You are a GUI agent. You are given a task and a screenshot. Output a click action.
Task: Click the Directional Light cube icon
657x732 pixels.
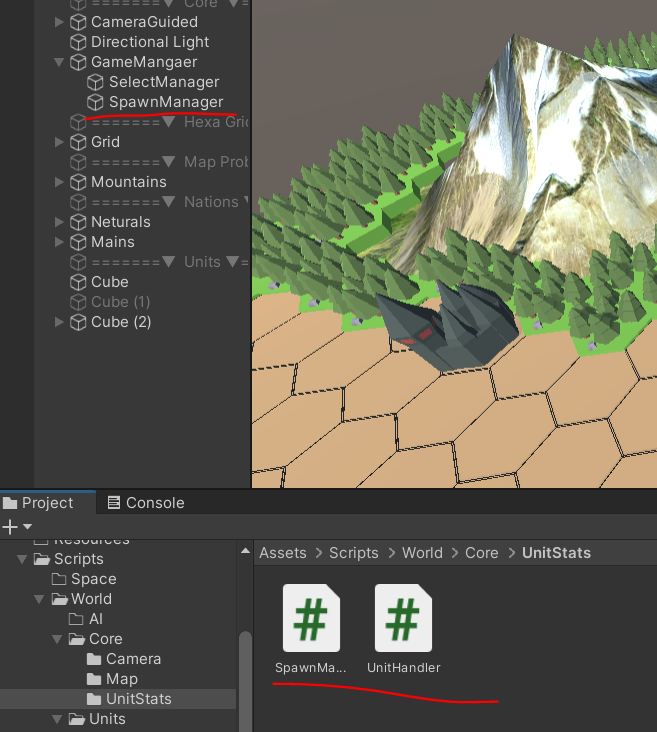(78, 42)
